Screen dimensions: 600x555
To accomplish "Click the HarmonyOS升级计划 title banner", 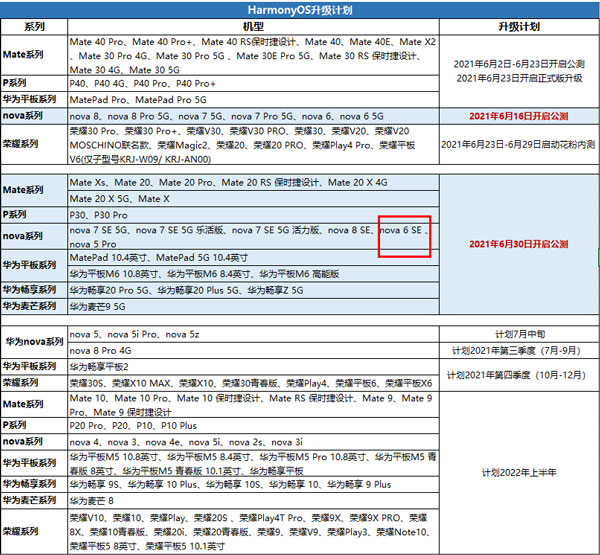I will (x=300, y=10).
